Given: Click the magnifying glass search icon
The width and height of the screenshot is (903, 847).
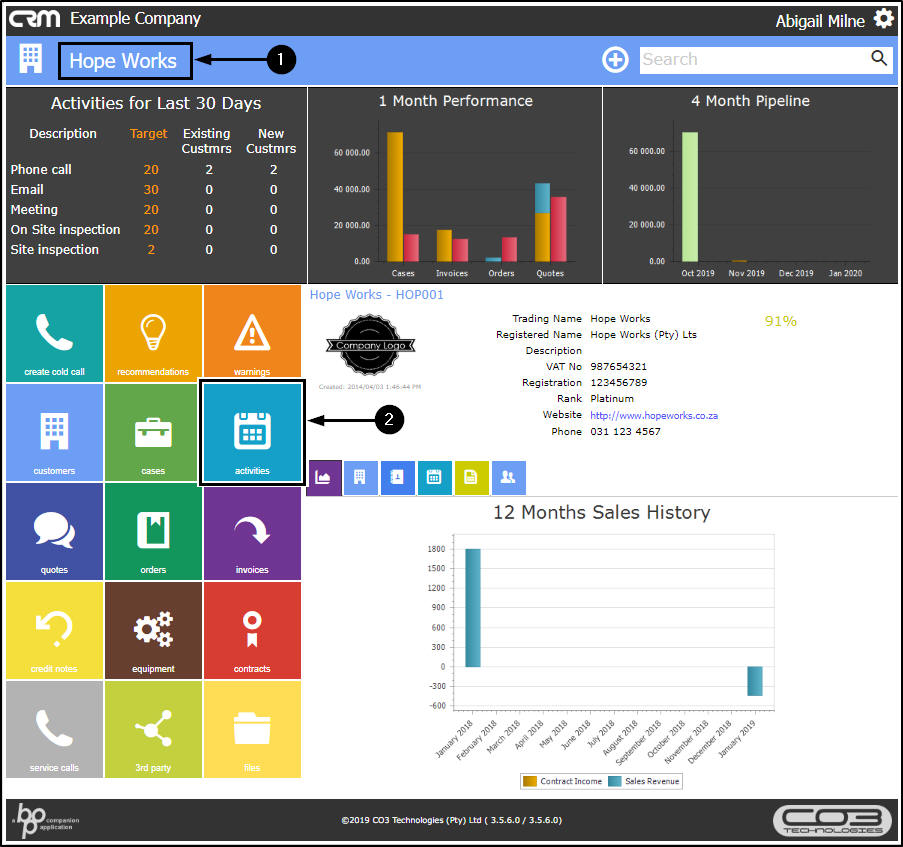Looking at the screenshot, I should 879,58.
